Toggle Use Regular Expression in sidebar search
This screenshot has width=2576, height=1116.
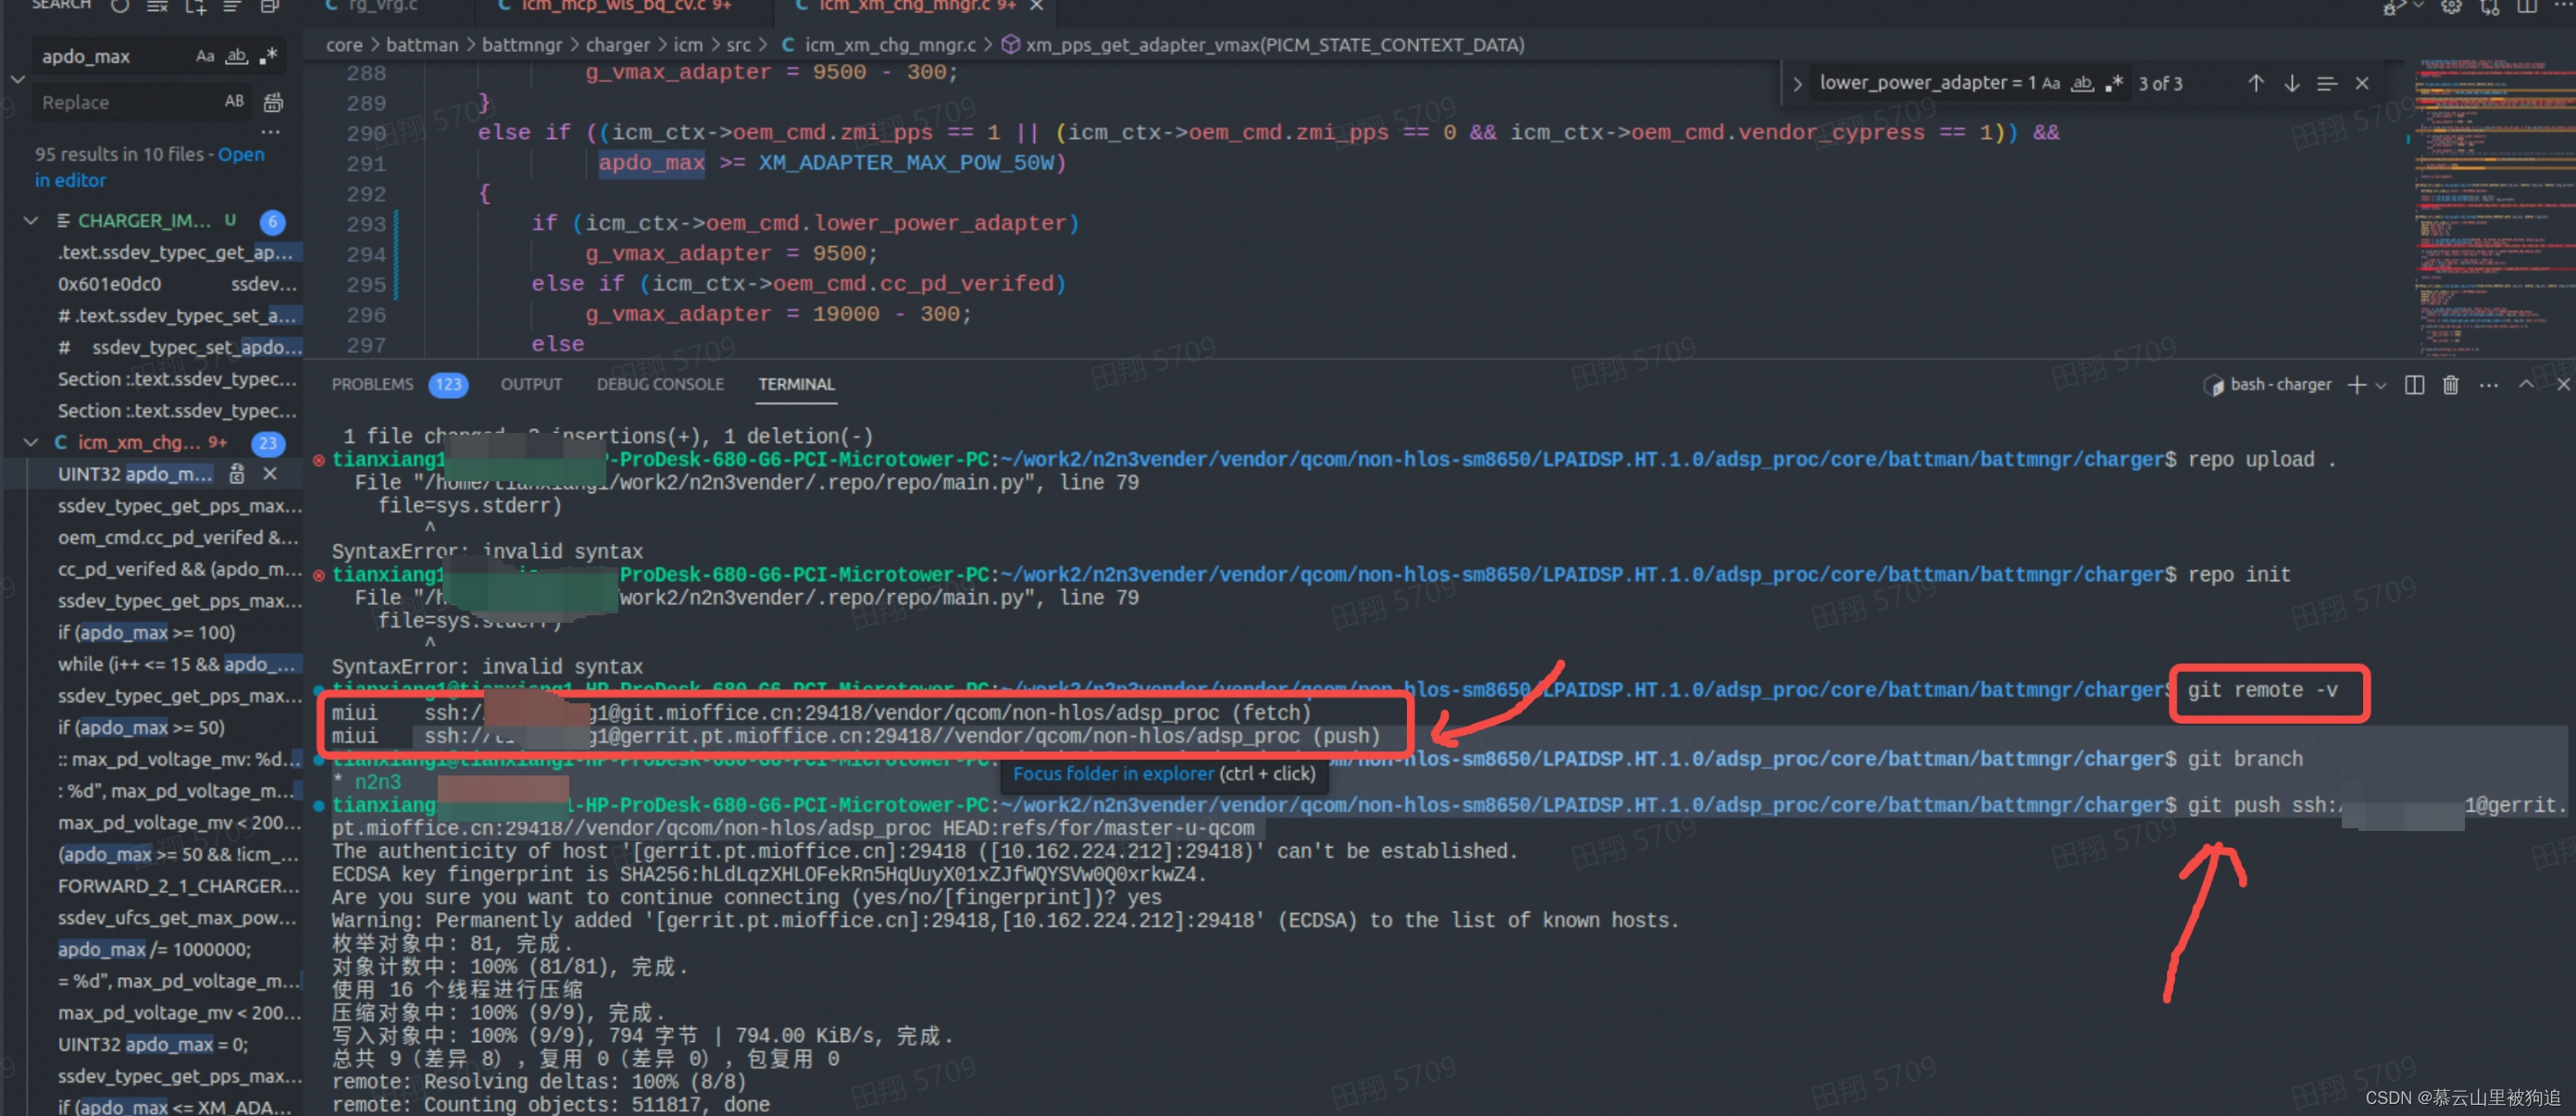click(268, 56)
